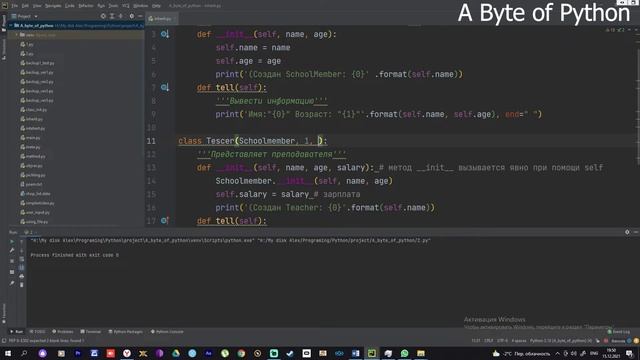Open the File menu

(15, 6)
